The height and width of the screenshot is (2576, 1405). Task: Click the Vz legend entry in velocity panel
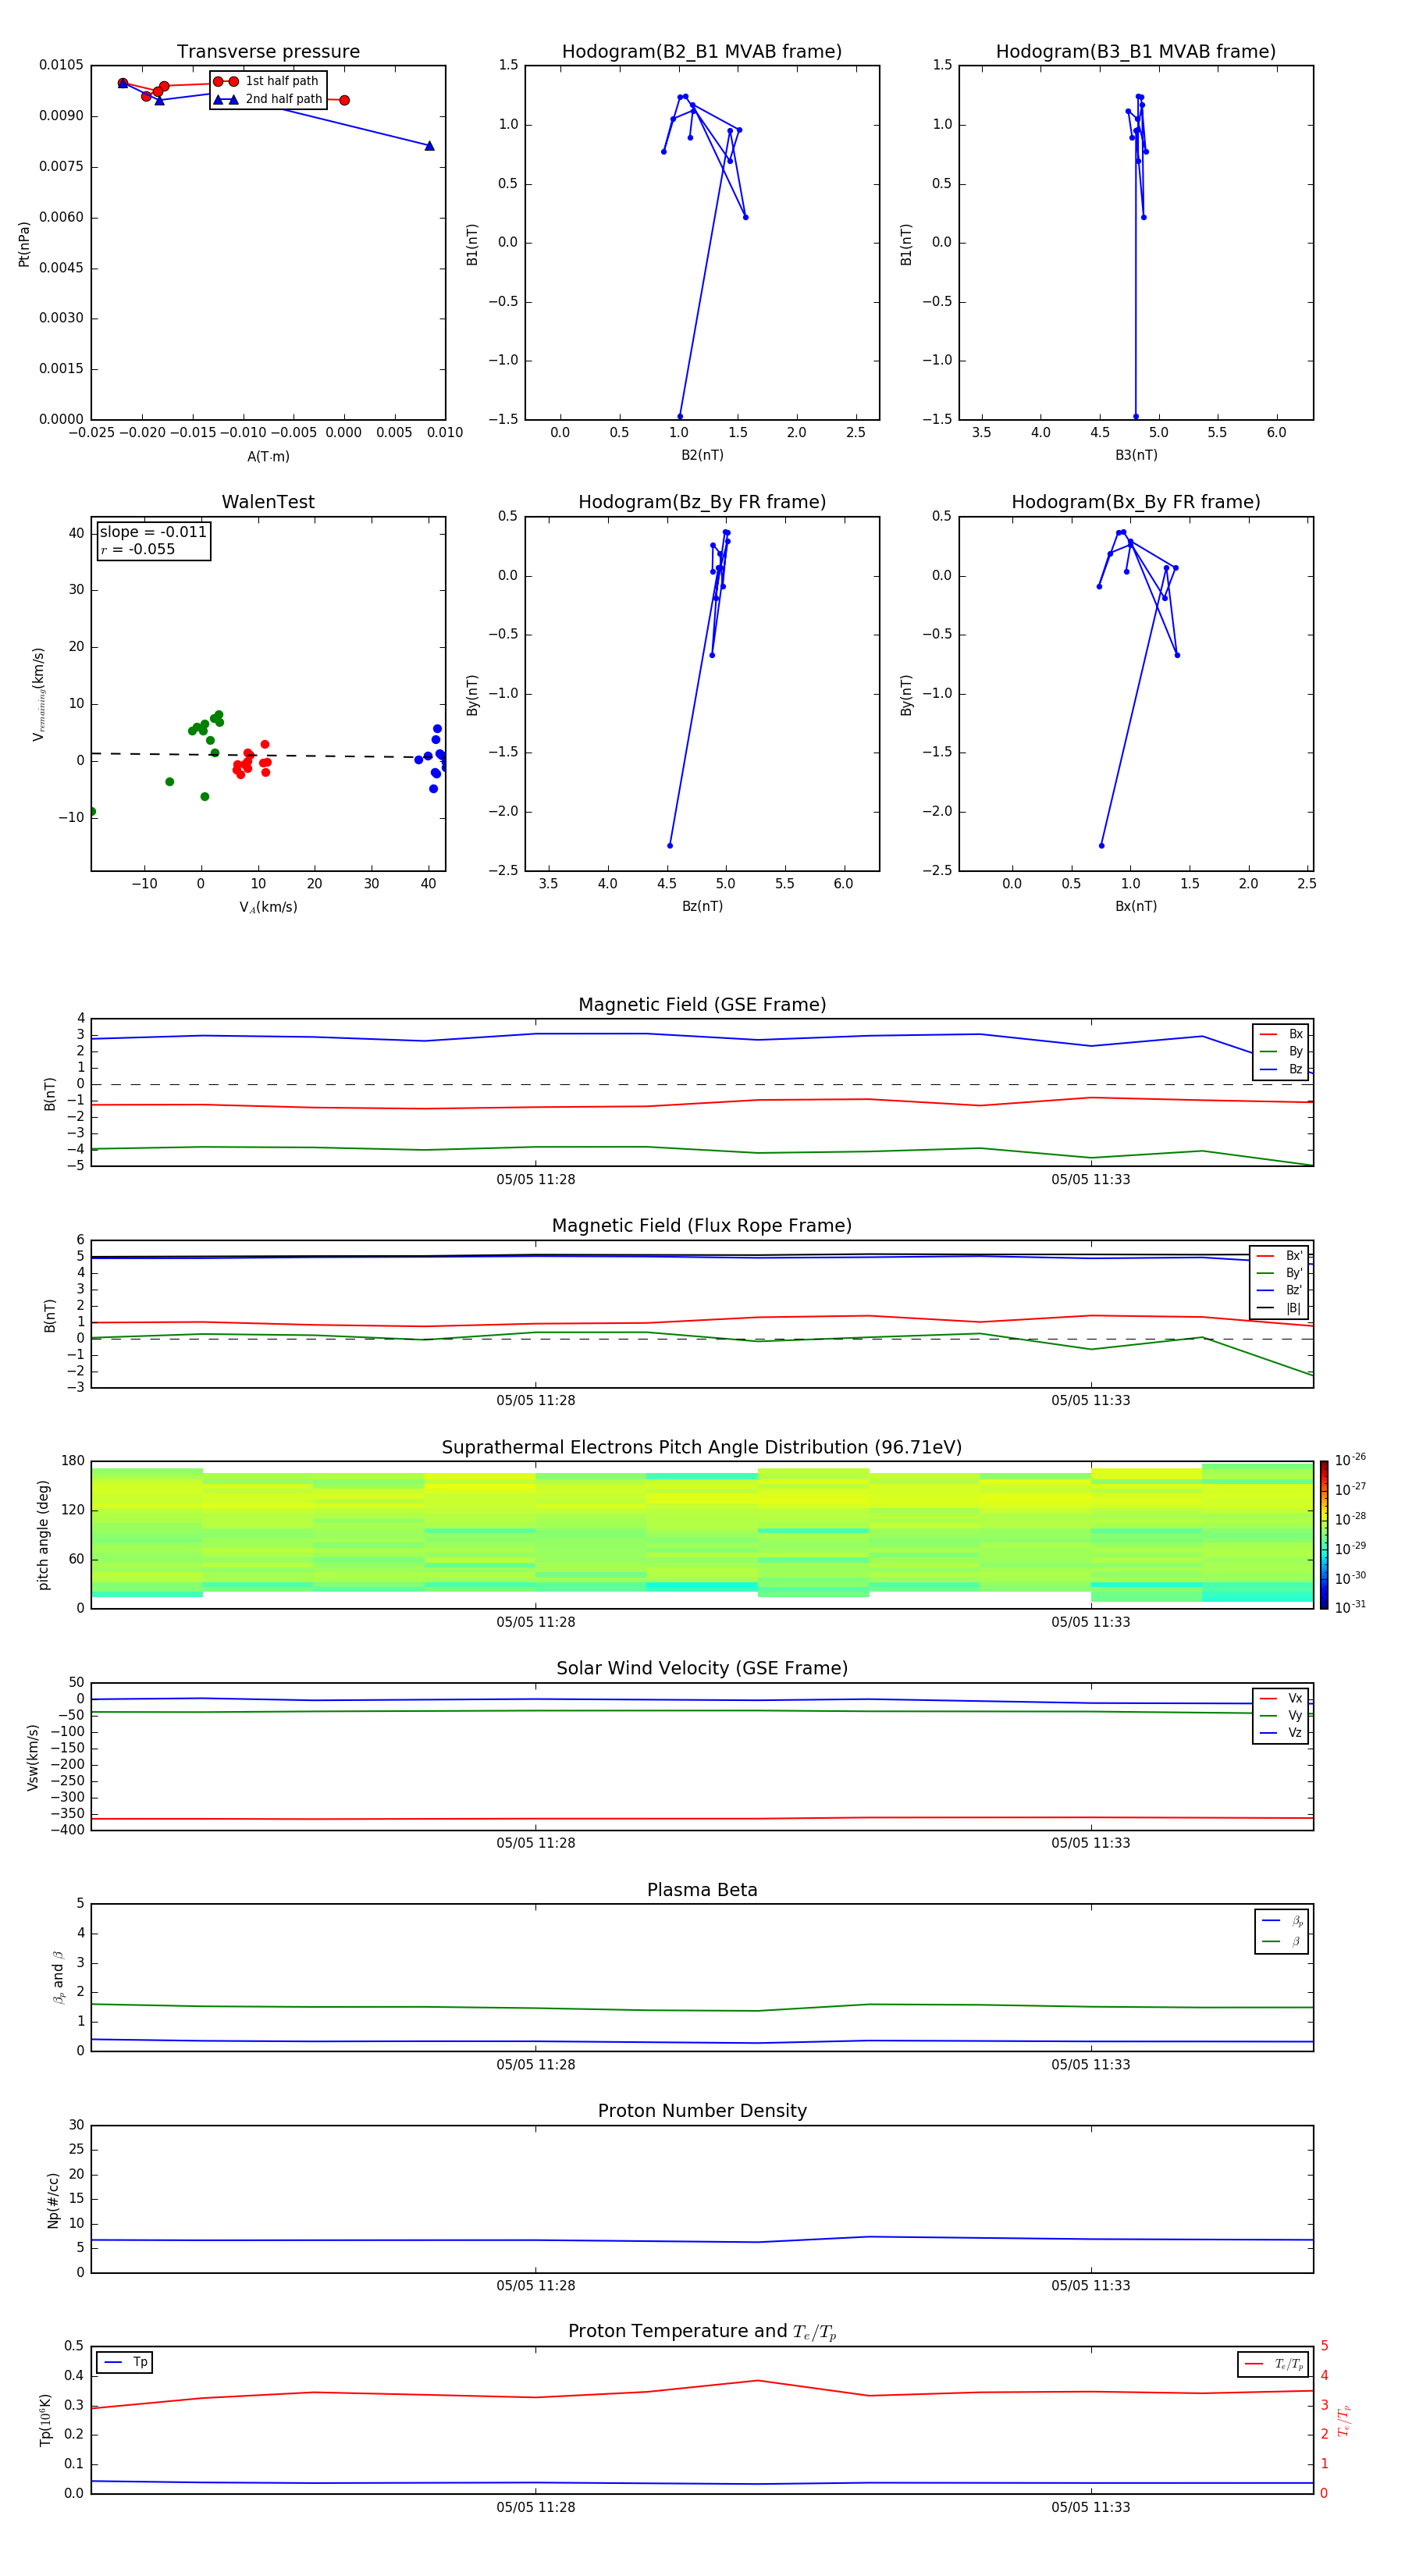1281,1733
